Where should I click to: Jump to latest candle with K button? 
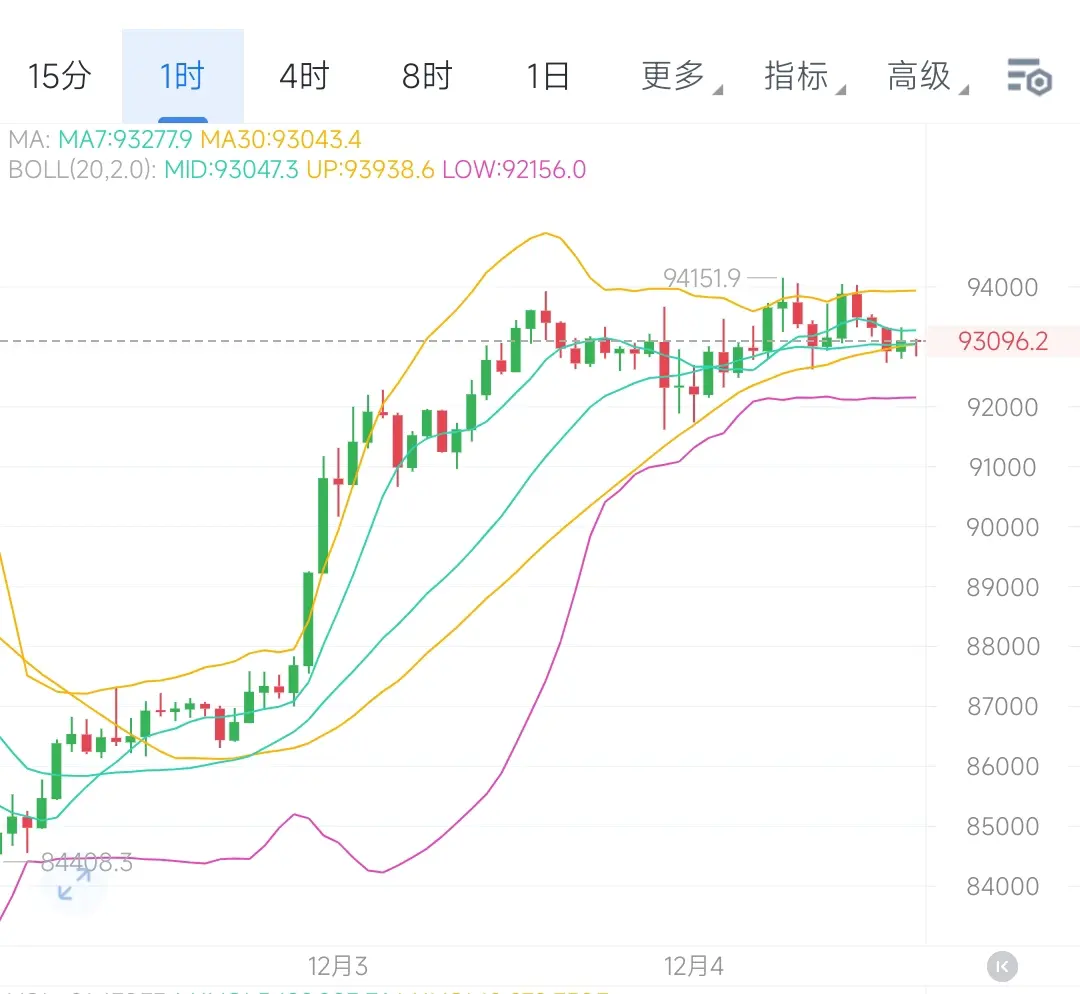tap(1002, 966)
